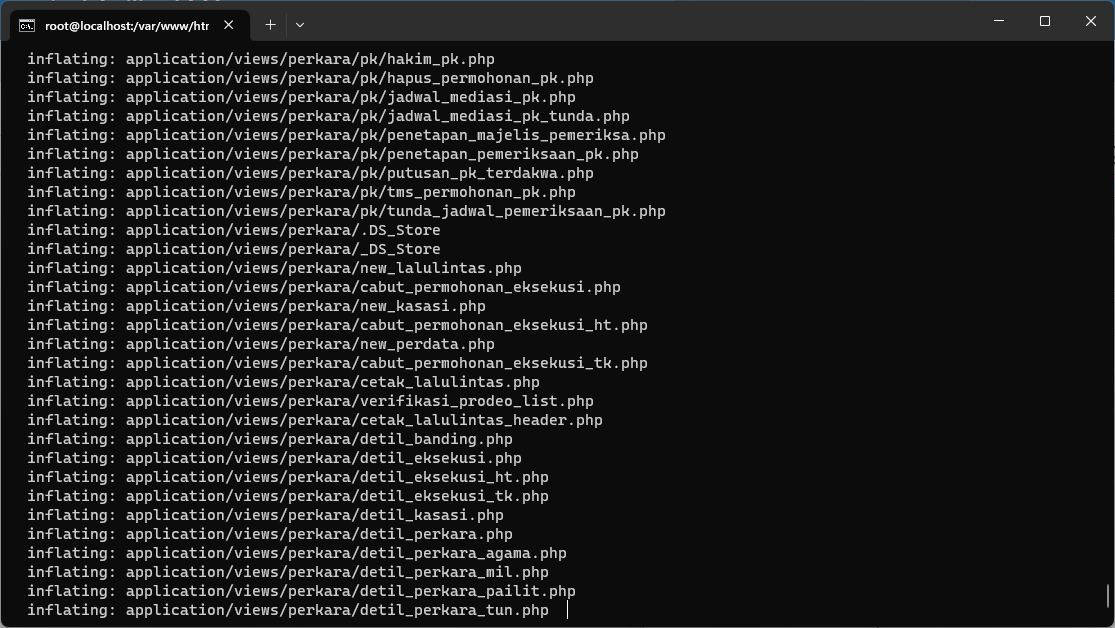The width and height of the screenshot is (1115, 628).
Task: Close the root@localhost terminal tab
Action: (228, 25)
